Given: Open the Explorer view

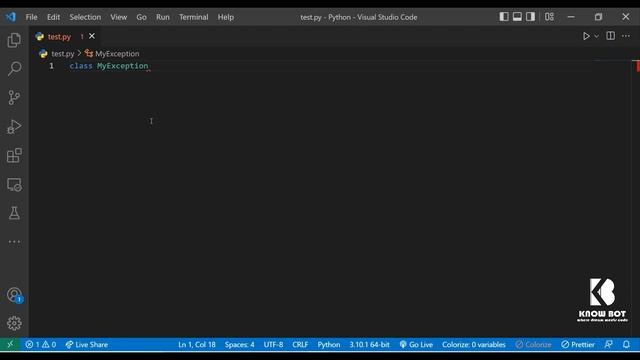Looking at the screenshot, I should pos(14,40).
